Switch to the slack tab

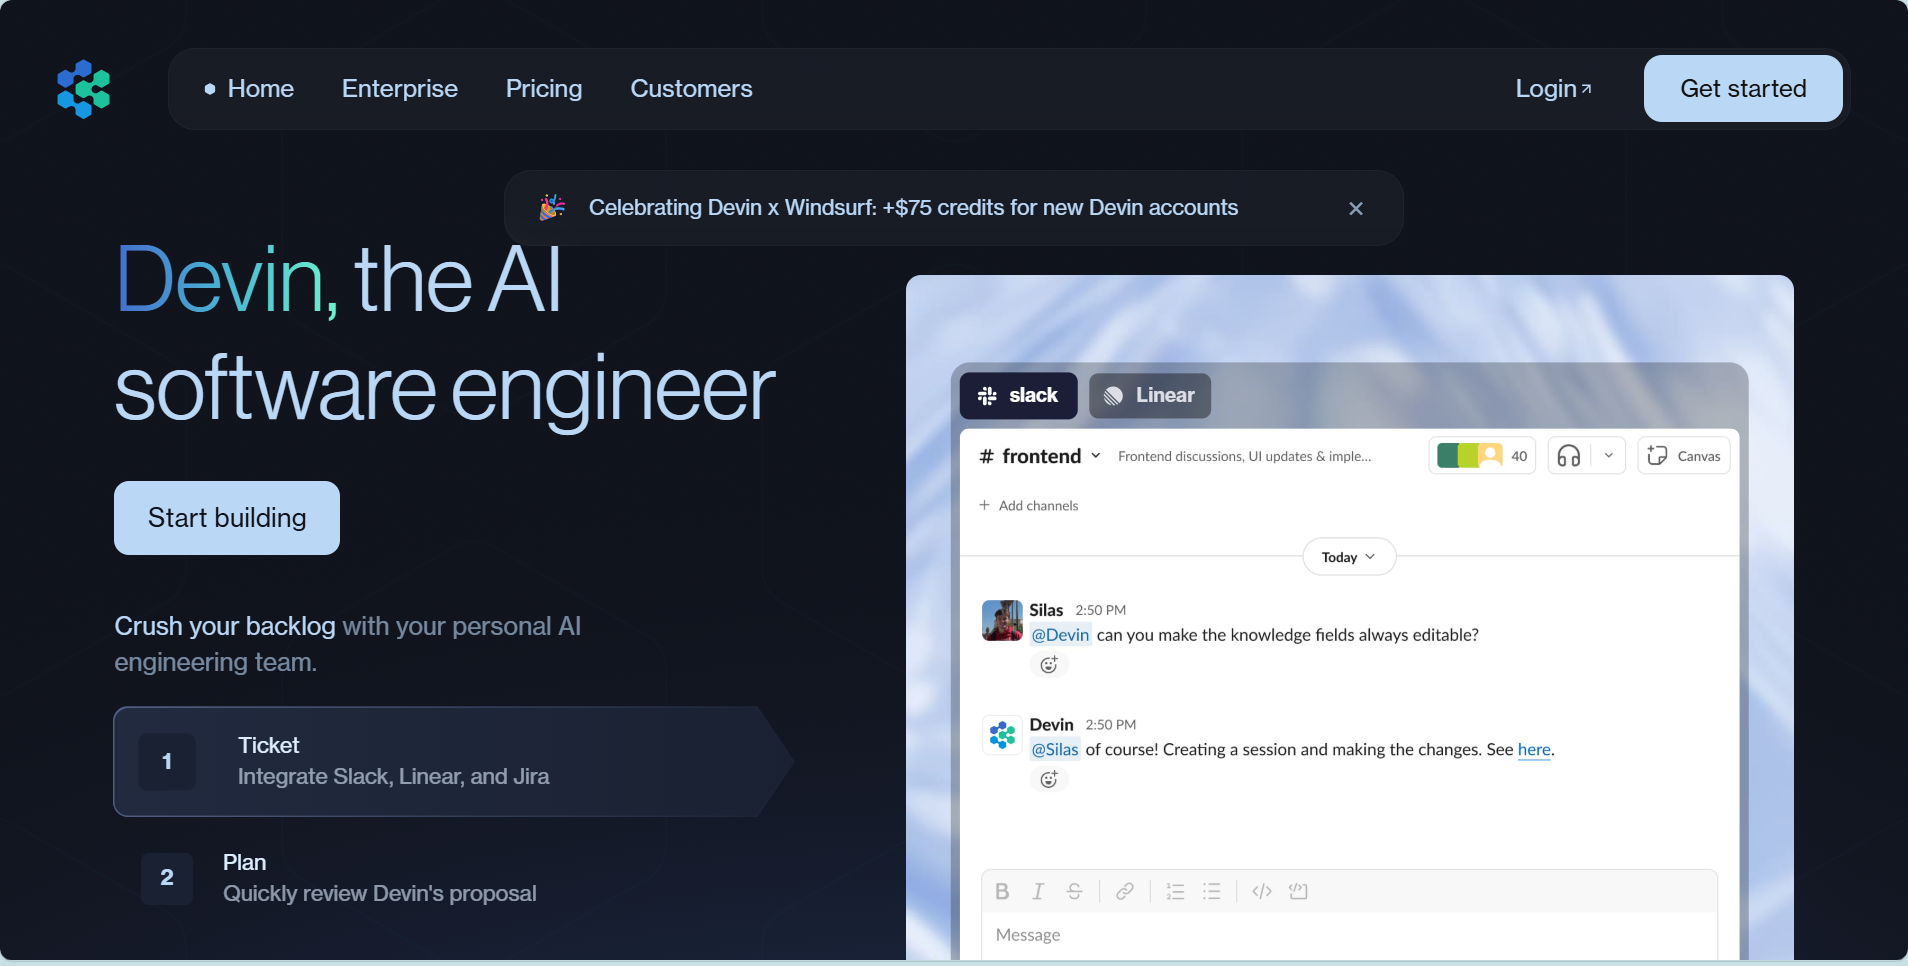1018,396
